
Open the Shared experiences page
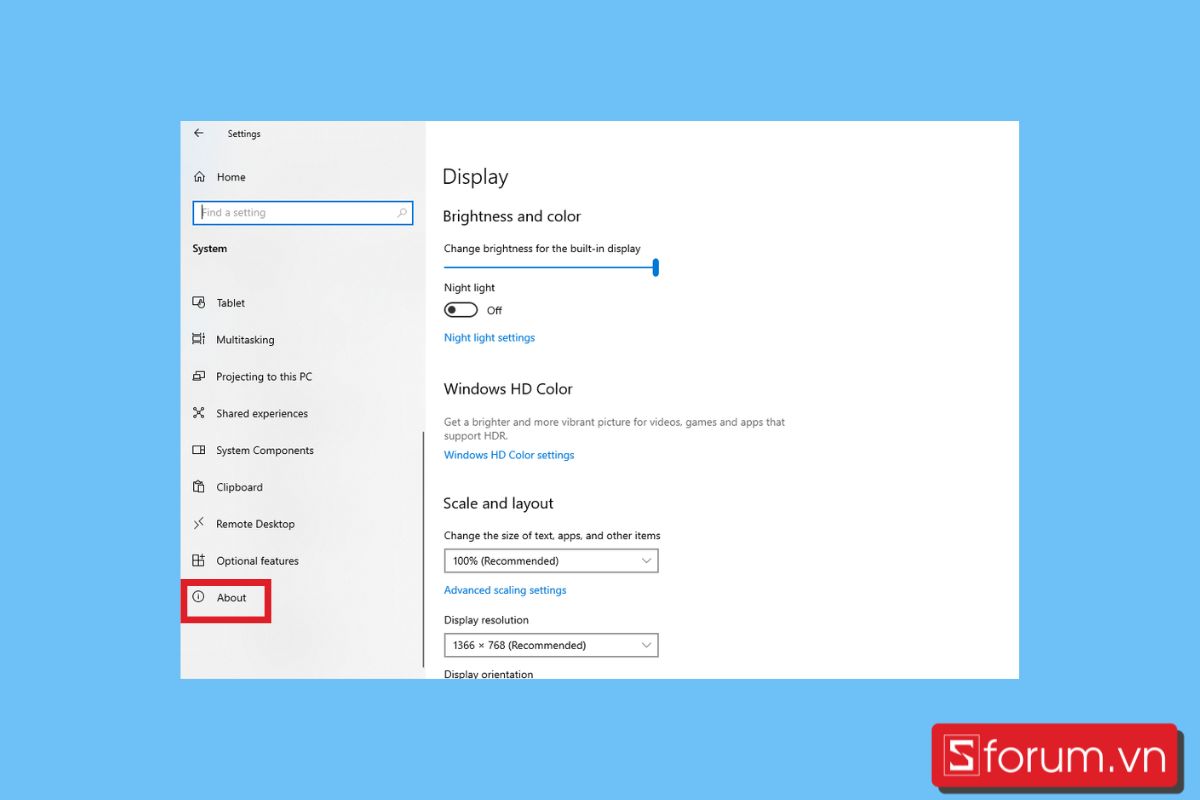click(262, 413)
